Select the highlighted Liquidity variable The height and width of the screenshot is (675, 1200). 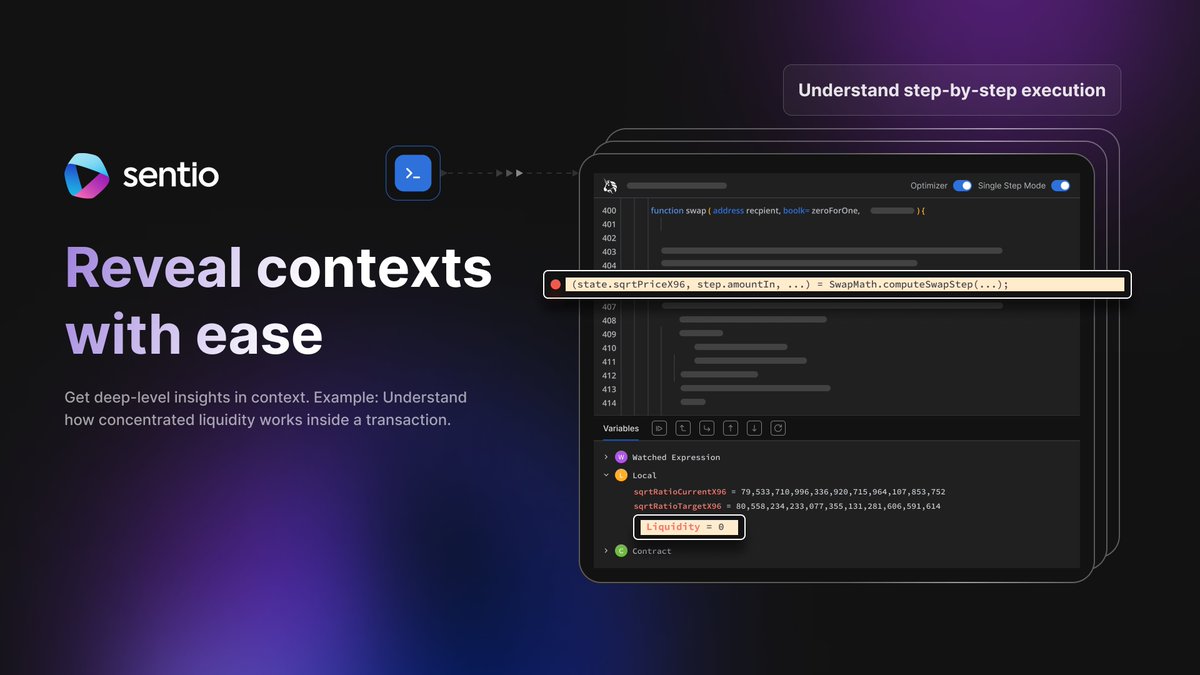point(688,526)
